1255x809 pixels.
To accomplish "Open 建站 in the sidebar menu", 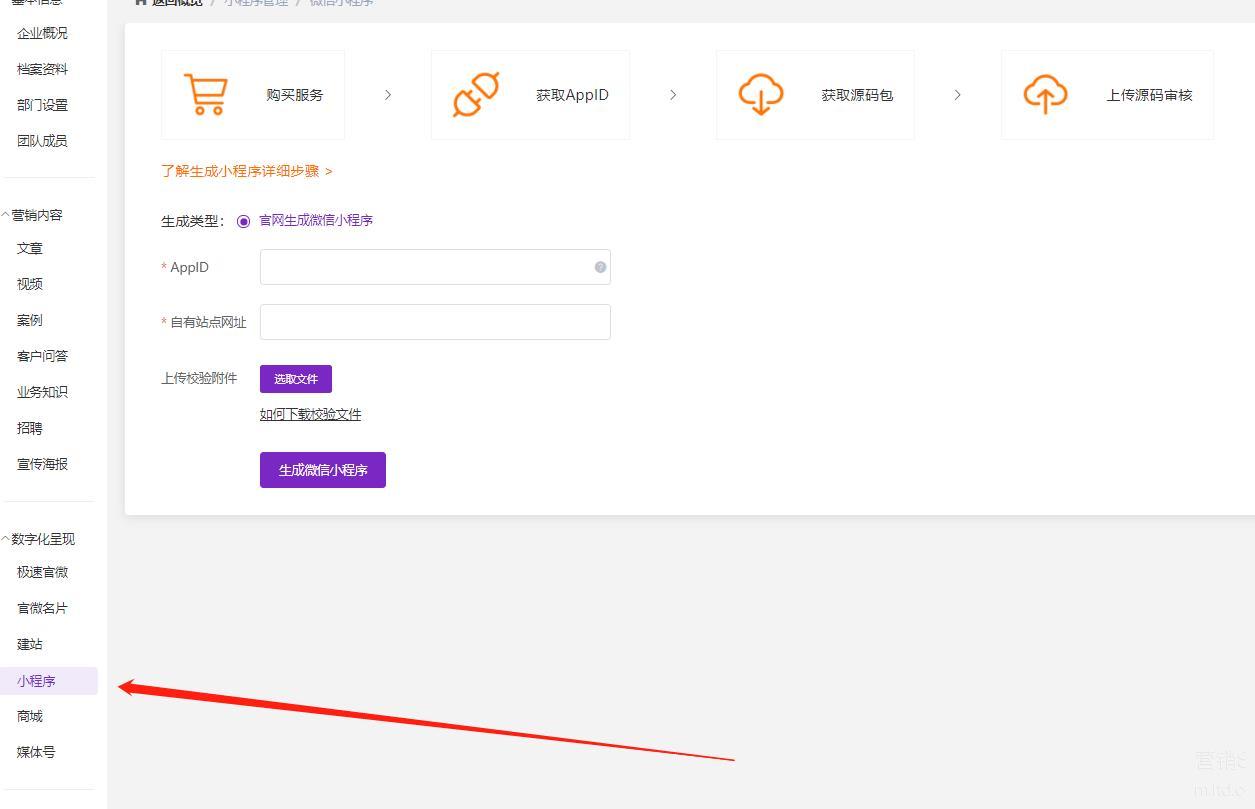I will tap(30, 644).
